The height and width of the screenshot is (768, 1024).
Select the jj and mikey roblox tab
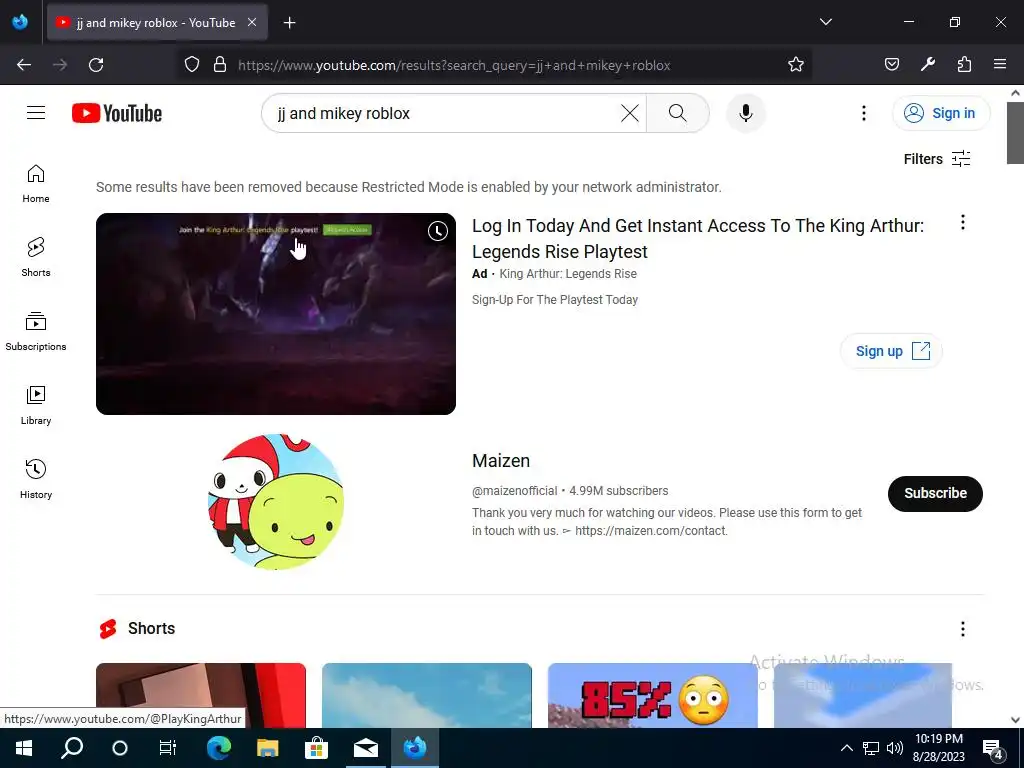pos(157,22)
